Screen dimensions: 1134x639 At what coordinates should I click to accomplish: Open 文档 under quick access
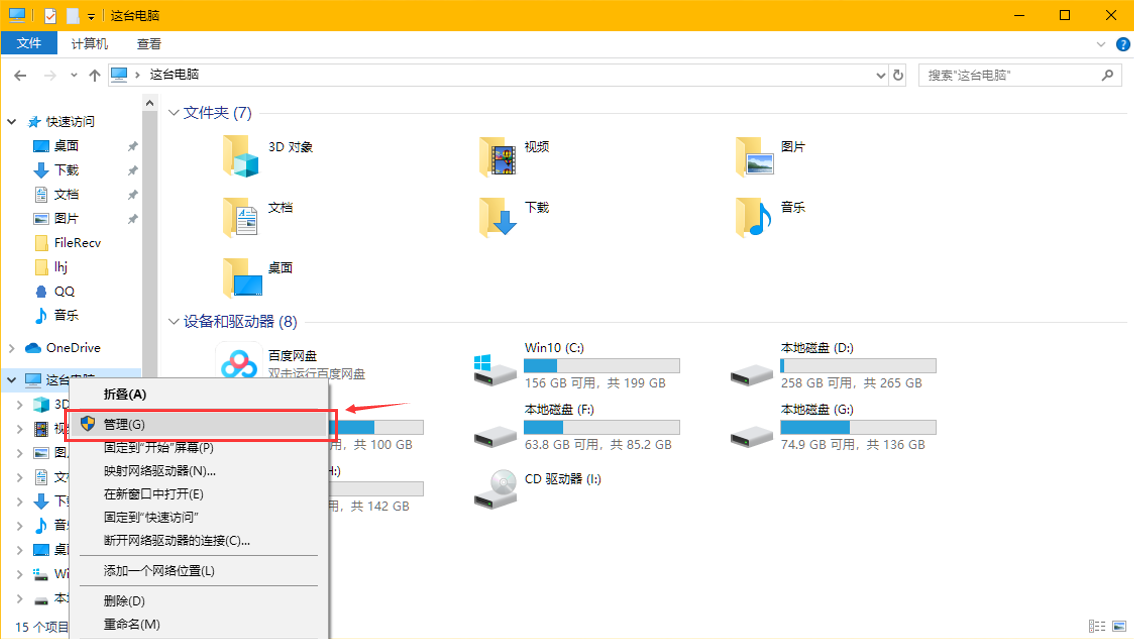coord(66,194)
